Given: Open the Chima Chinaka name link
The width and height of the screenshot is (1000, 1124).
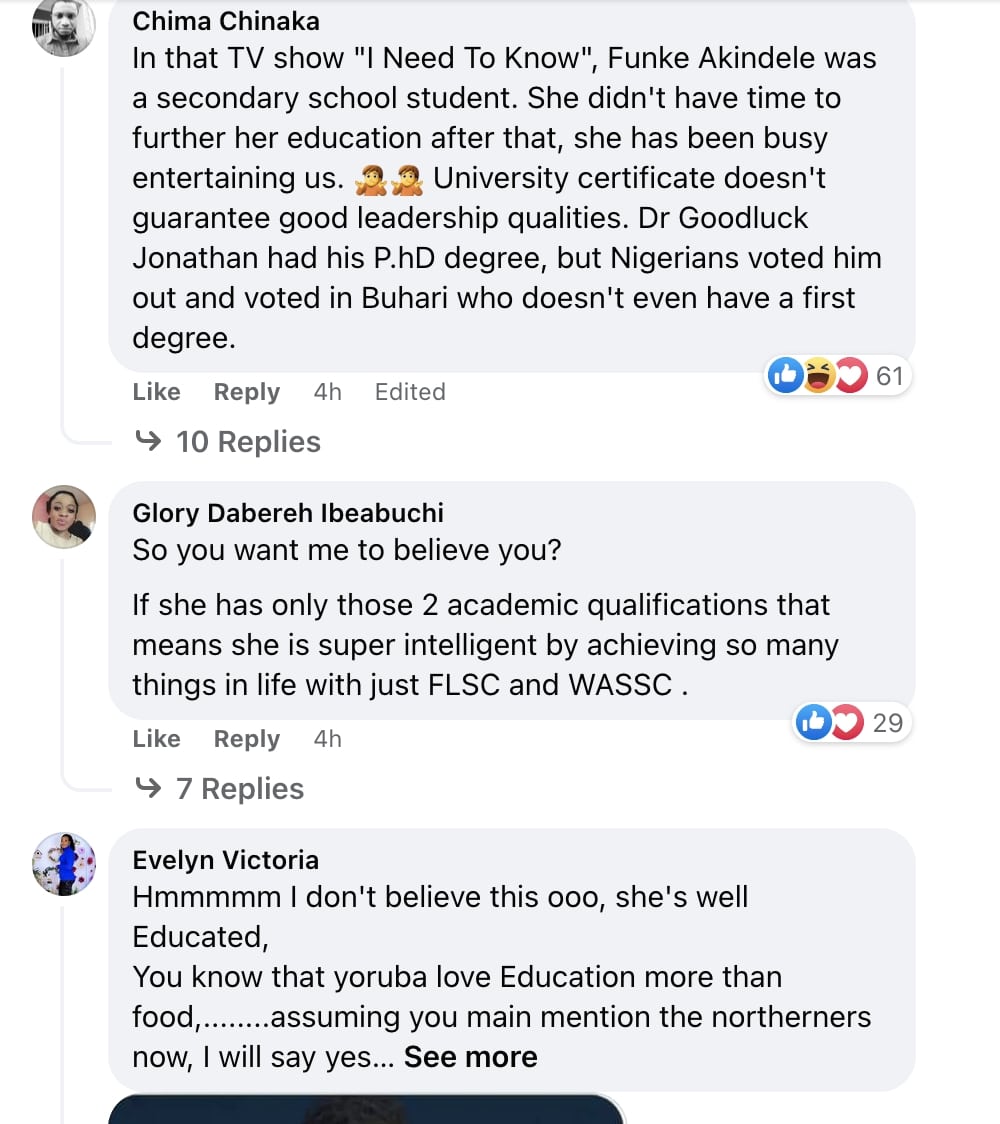Looking at the screenshot, I should pos(226,21).
